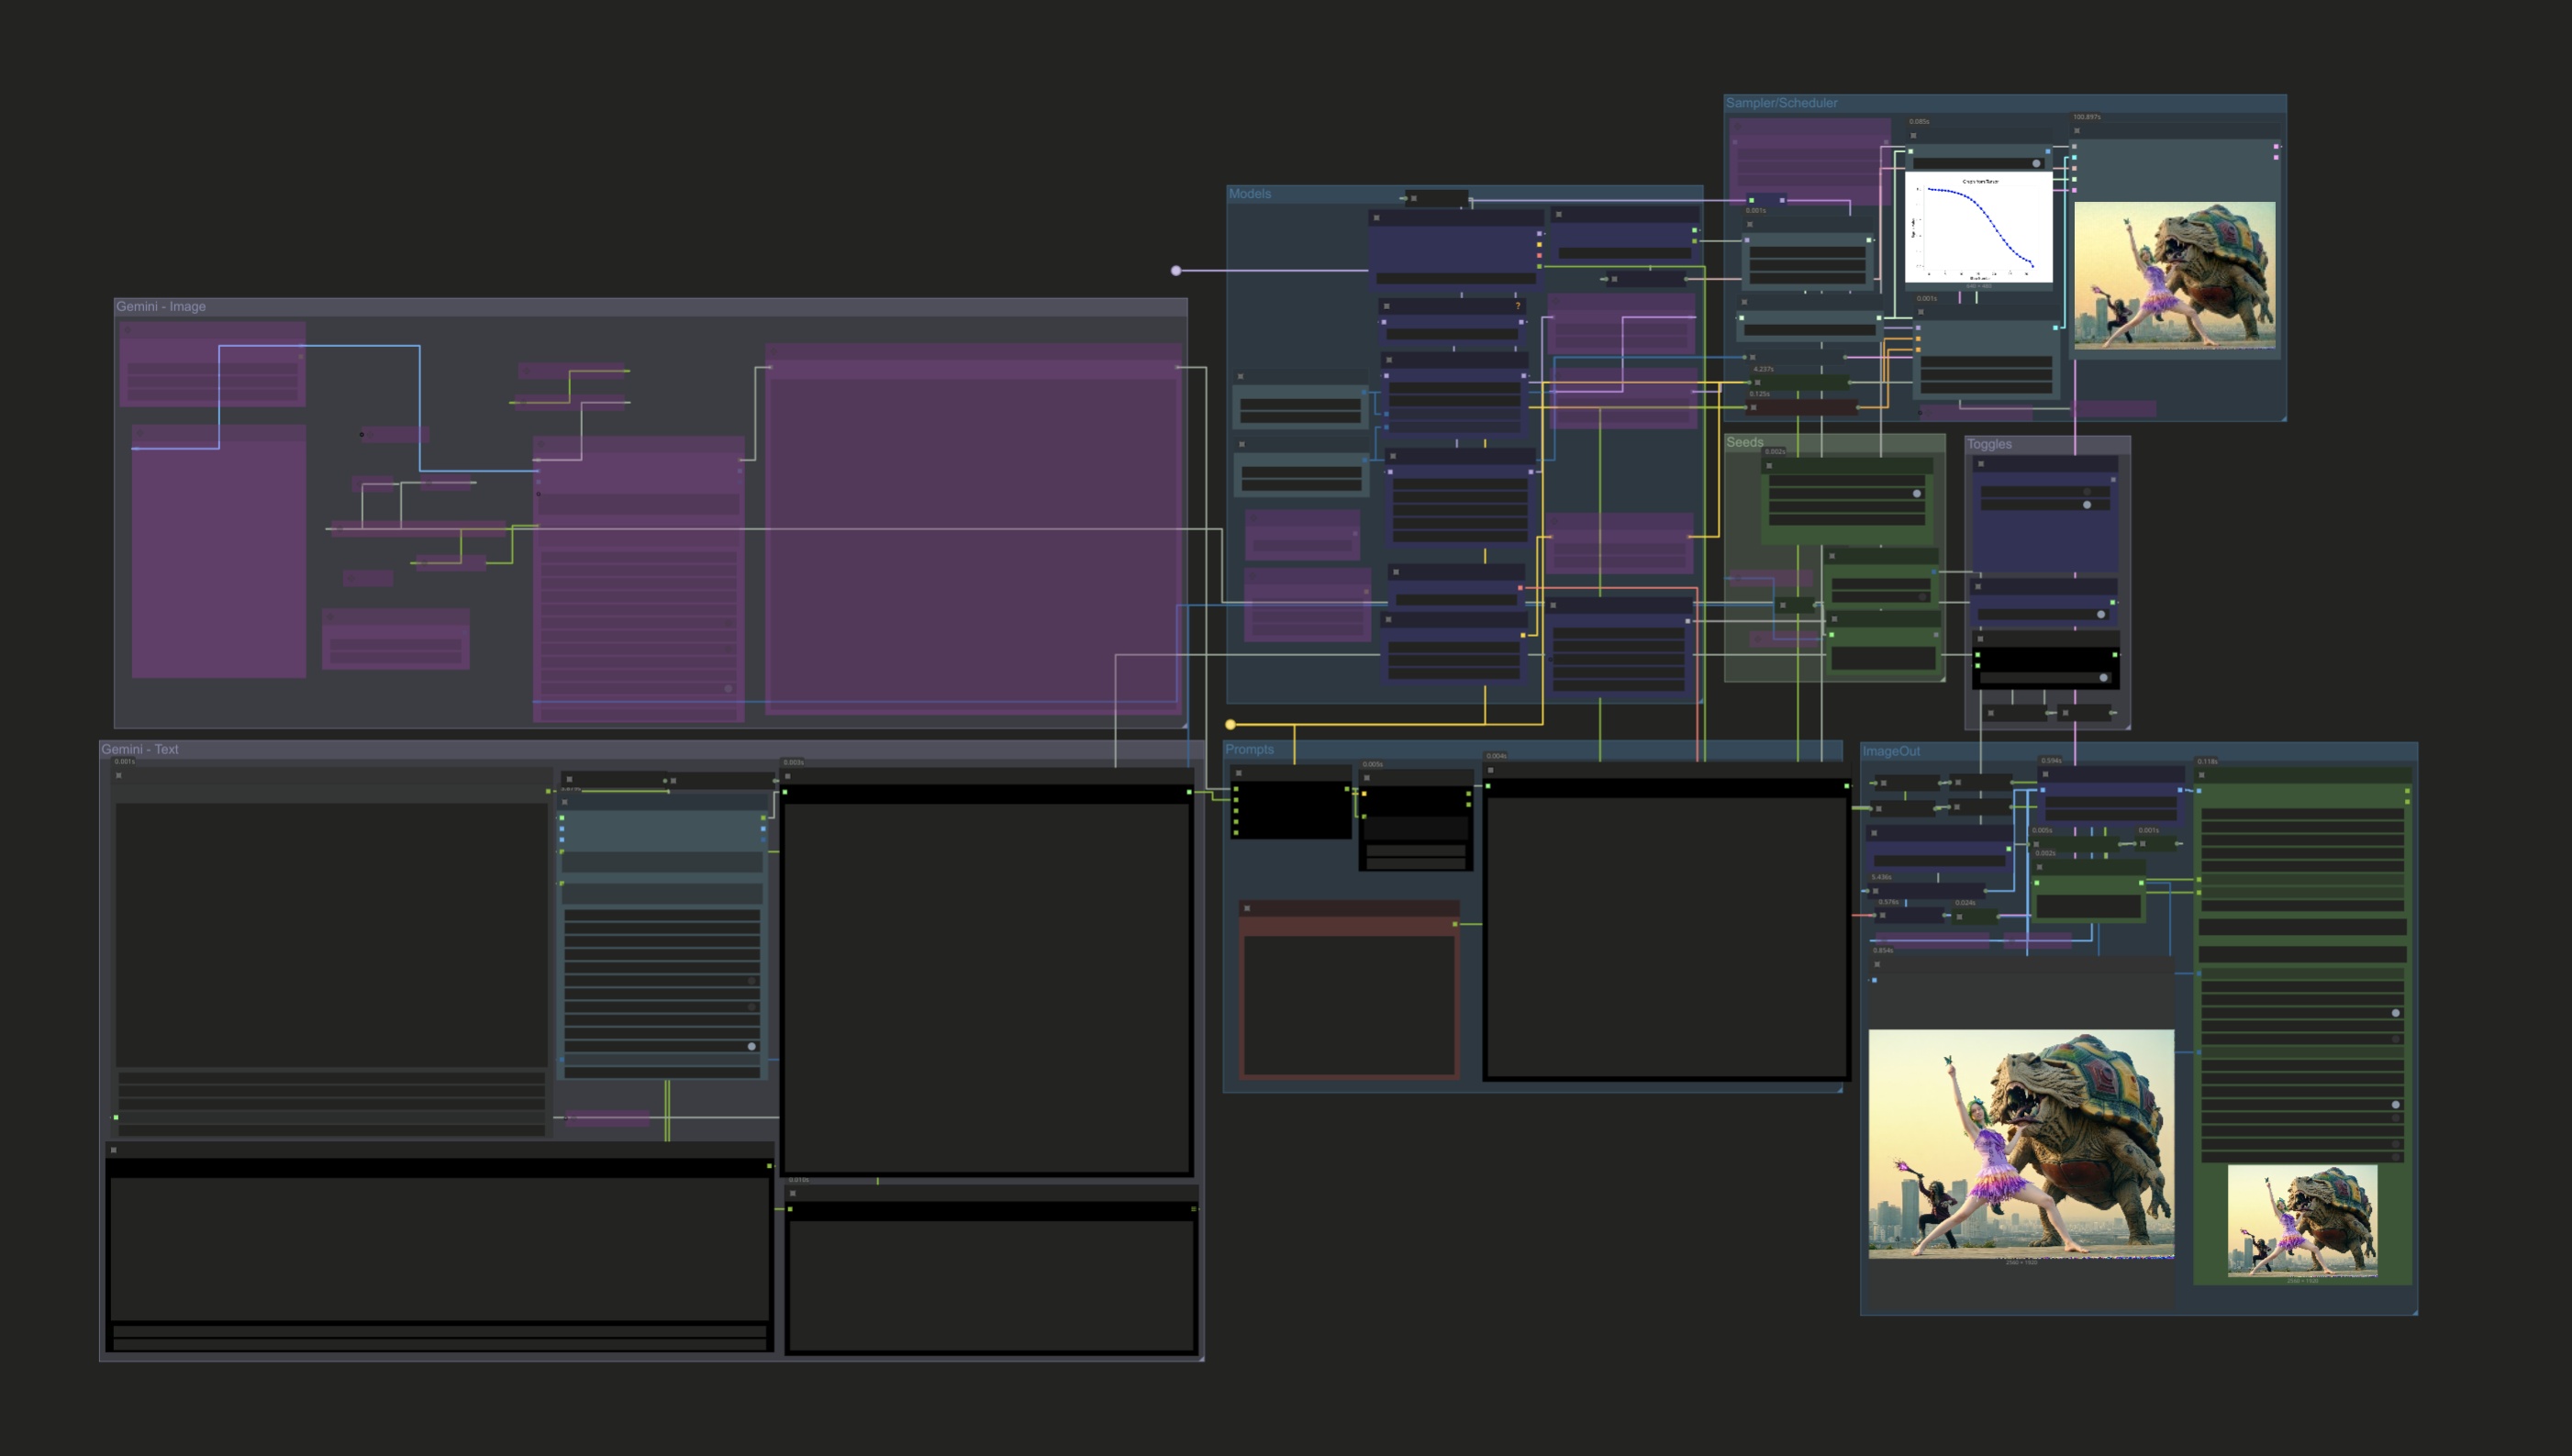Grab the Toggles group resize corner
The width and height of the screenshot is (2572, 1456).
click(2126, 726)
